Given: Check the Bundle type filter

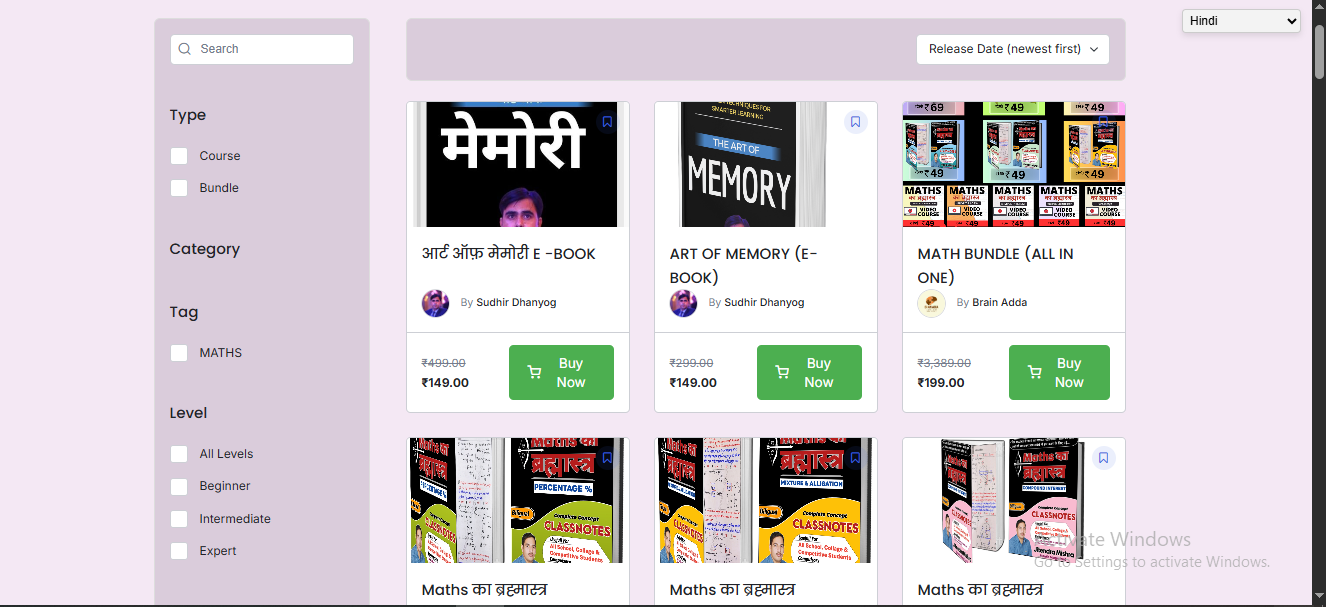Looking at the screenshot, I should tap(179, 188).
